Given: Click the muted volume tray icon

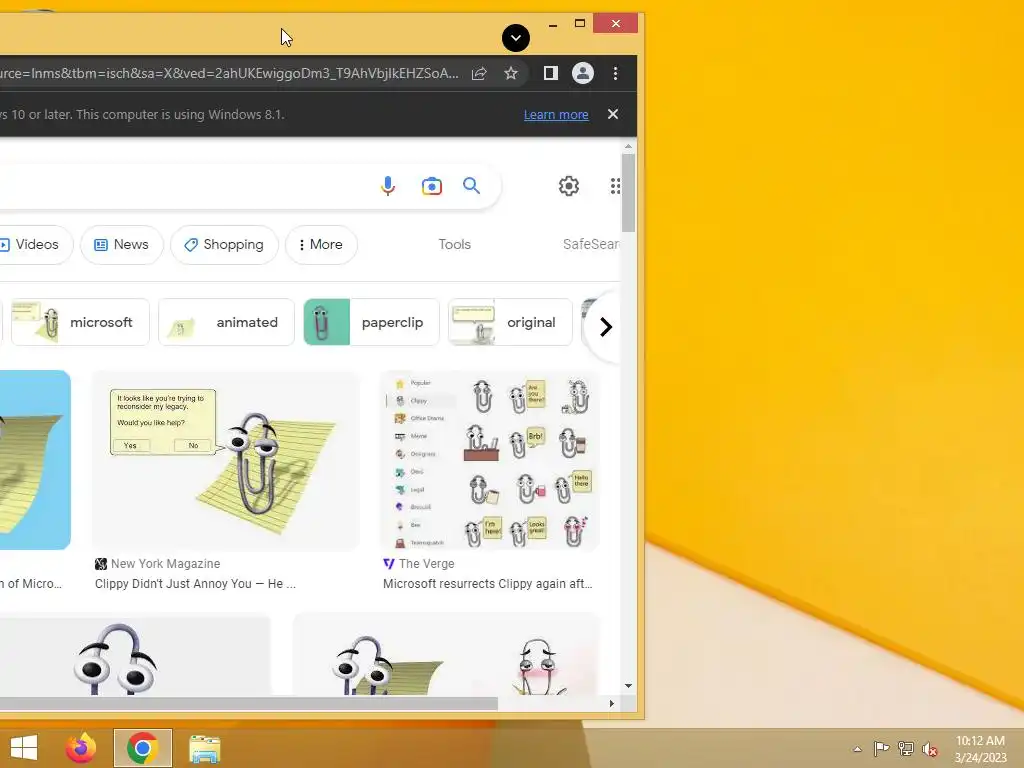Looking at the screenshot, I should click(x=930, y=749).
